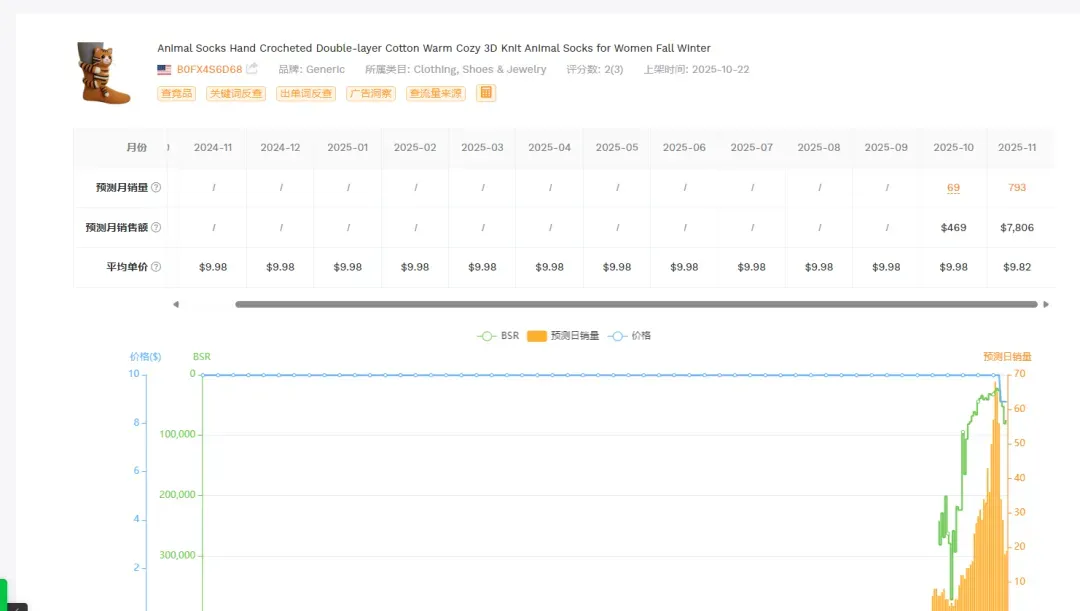Toggle the 预测日销量 legend series
The image size is (1080, 611).
click(563, 335)
